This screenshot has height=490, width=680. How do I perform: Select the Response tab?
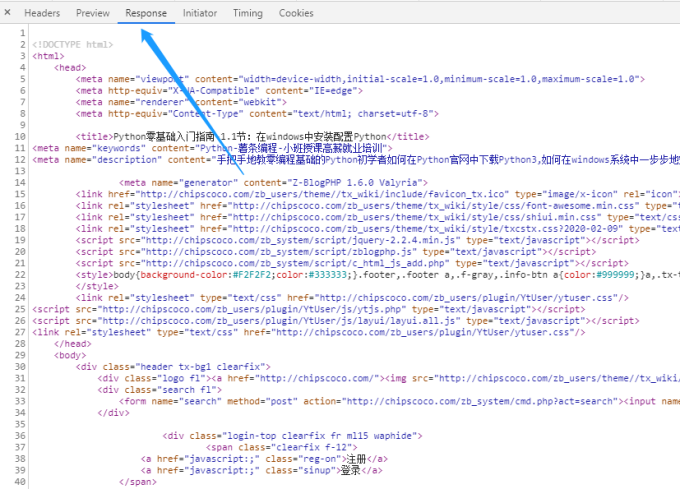point(146,13)
